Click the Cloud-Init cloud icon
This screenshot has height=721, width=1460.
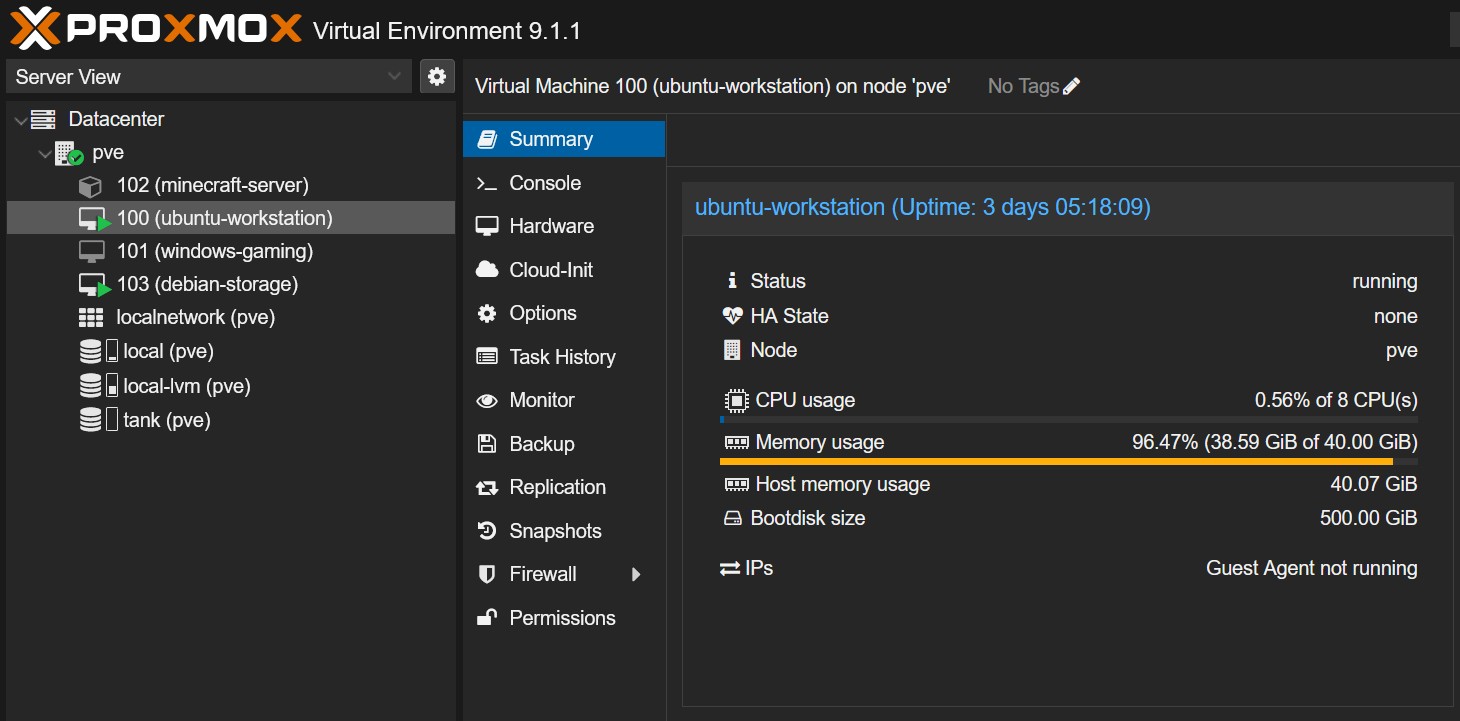(487, 270)
